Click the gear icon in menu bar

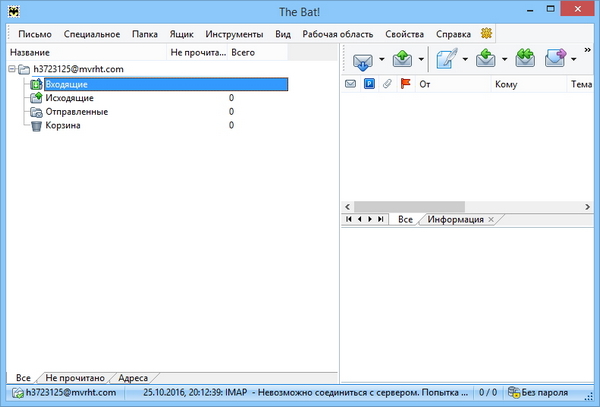click(x=487, y=34)
